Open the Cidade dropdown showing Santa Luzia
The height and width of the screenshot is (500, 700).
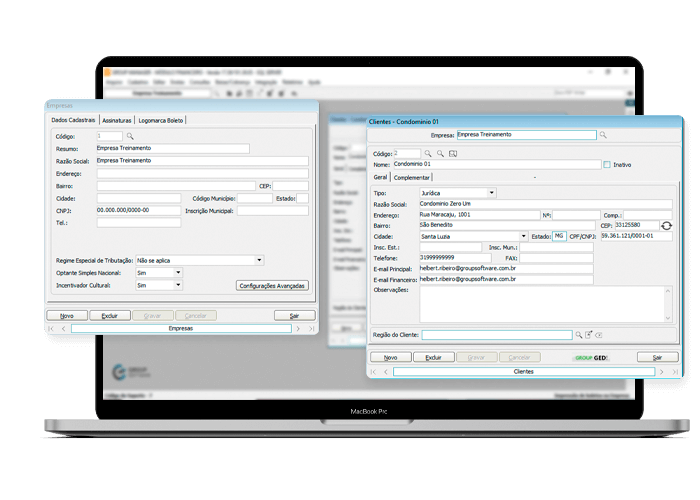coord(523,236)
